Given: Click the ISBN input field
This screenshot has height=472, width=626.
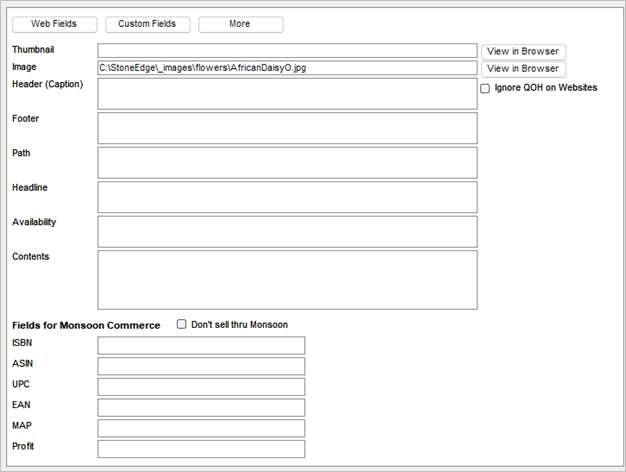Looking at the screenshot, I should click(201, 346).
